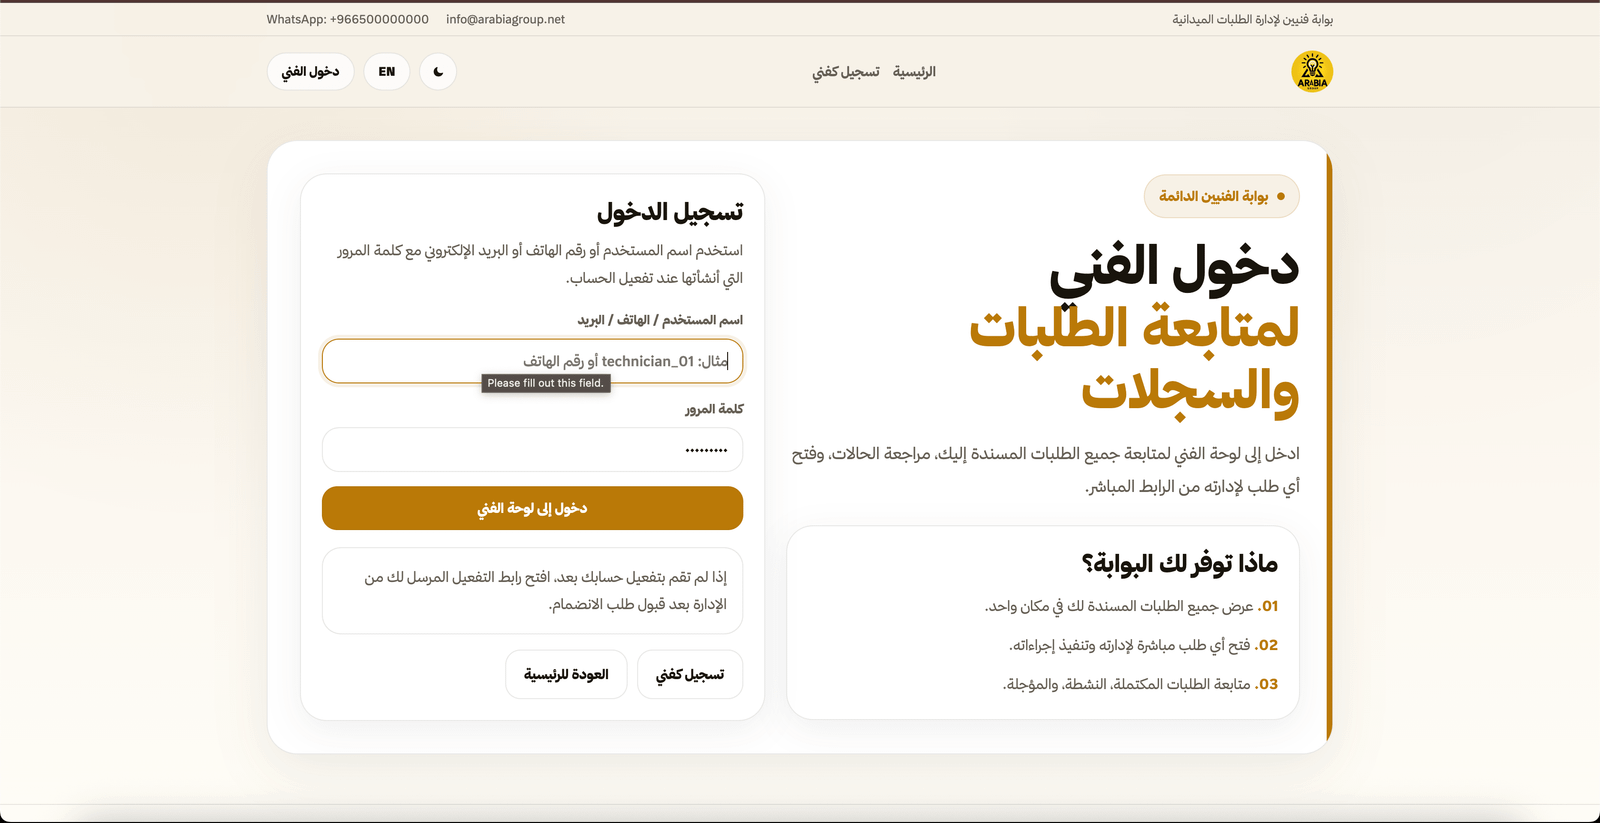Toggle dark mode with moon icon
Viewport: 1600px width, 823px height.
(438, 72)
